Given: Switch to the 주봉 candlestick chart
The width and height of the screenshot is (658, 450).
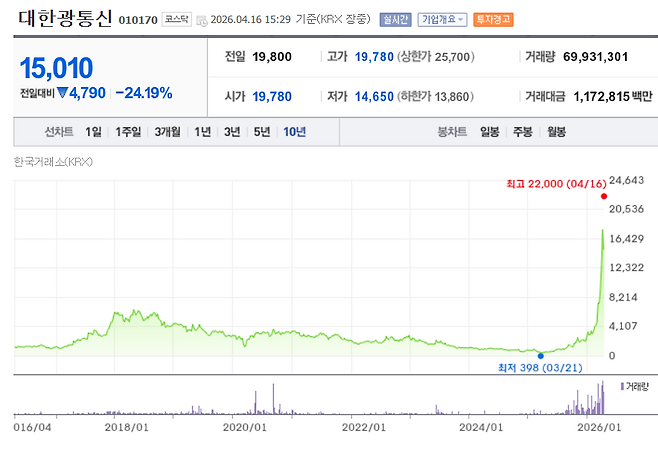Looking at the screenshot, I should (523, 132).
